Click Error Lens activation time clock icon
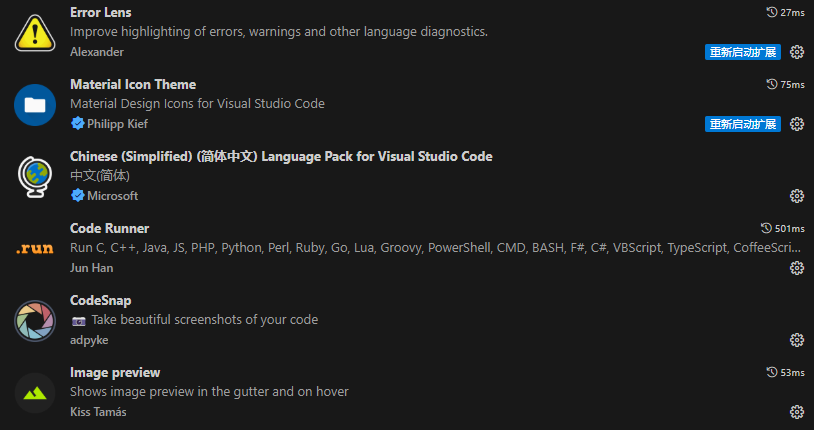 [x=772, y=12]
